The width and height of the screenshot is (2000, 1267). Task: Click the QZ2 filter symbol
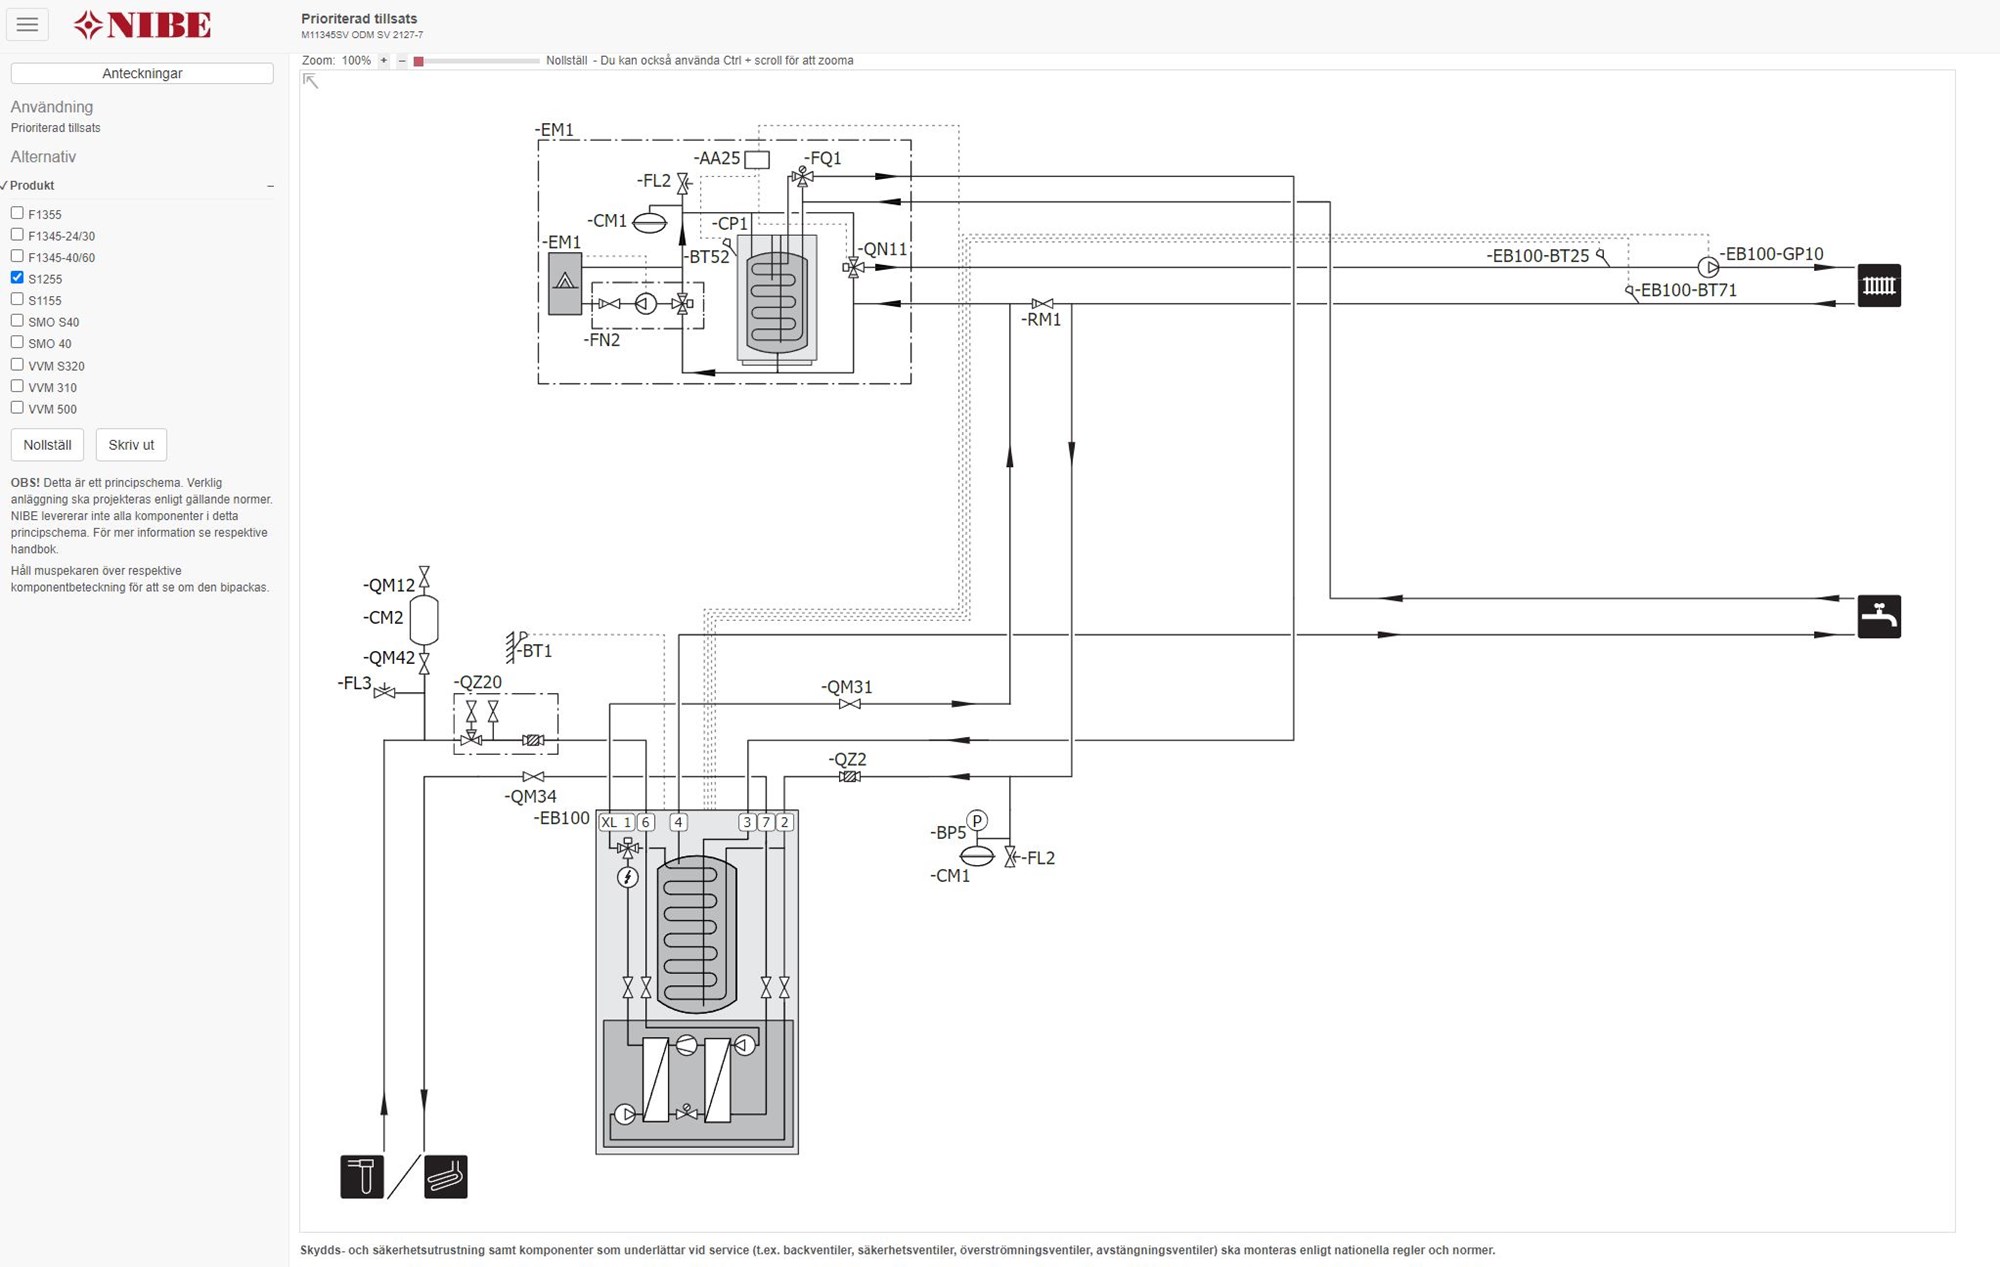(850, 776)
